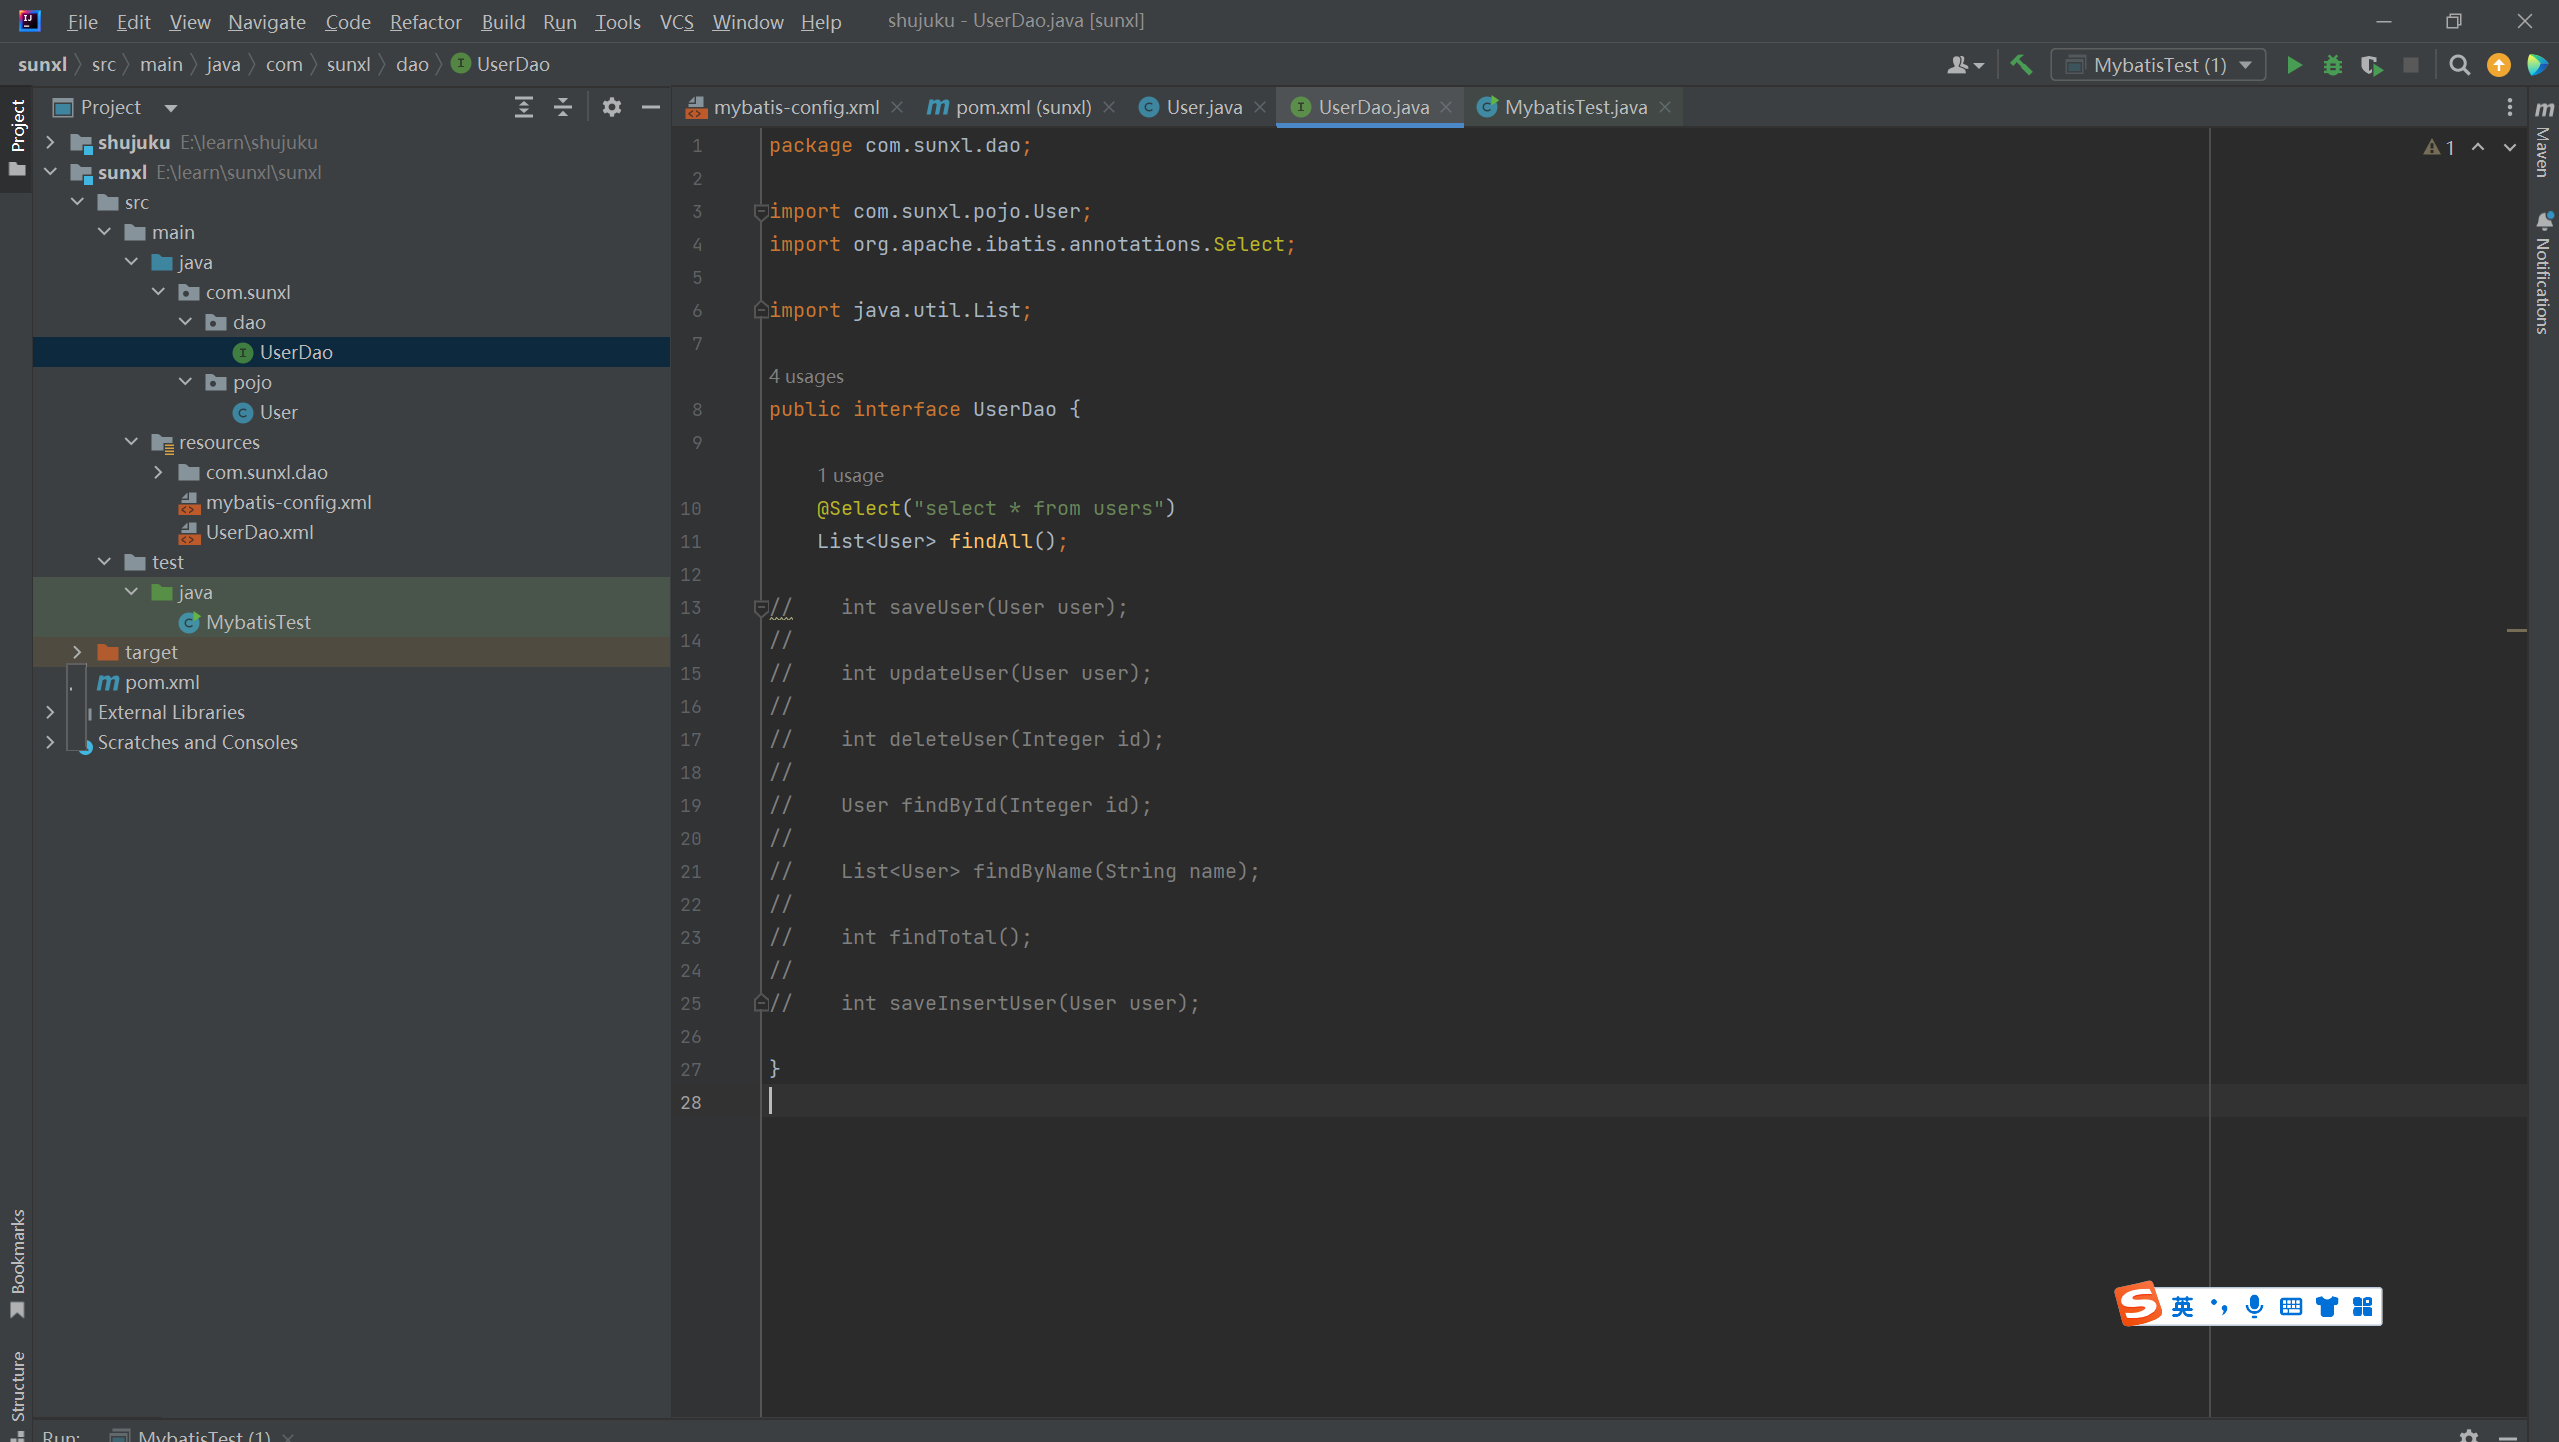Close the mybatis-config.xml tab
This screenshot has height=1442, width=2559.
[x=897, y=107]
